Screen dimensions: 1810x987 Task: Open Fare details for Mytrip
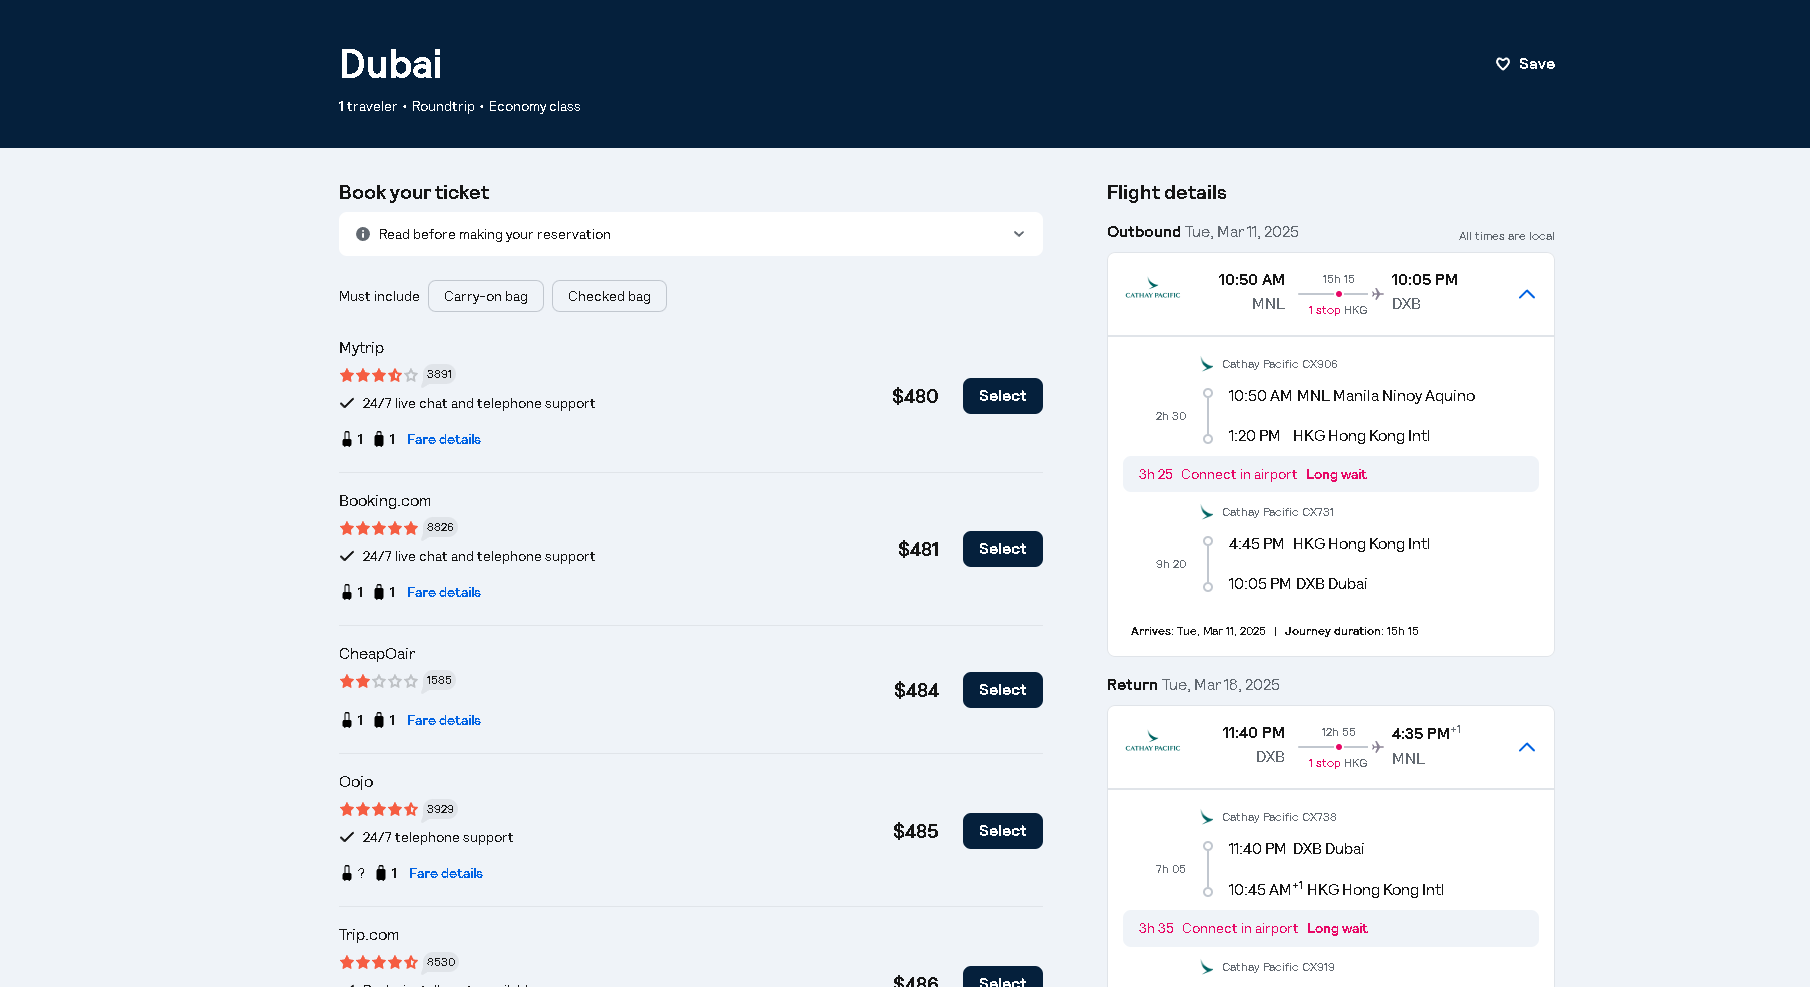point(444,439)
